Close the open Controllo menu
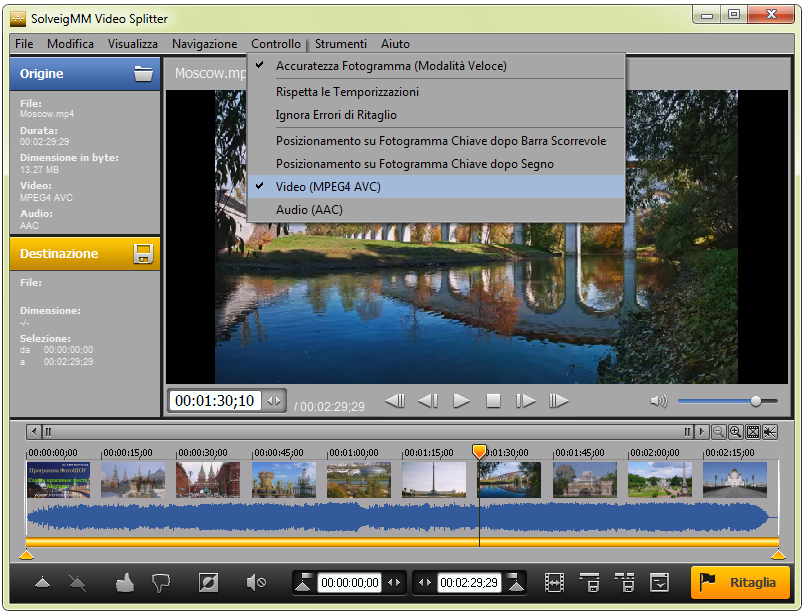 [276, 44]
